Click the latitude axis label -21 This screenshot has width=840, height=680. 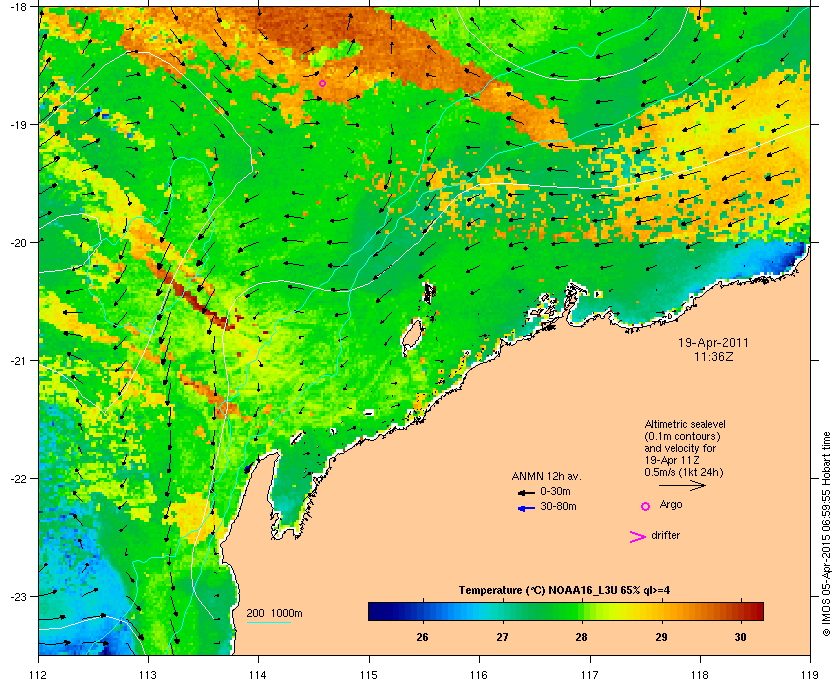tap(19, 361)
